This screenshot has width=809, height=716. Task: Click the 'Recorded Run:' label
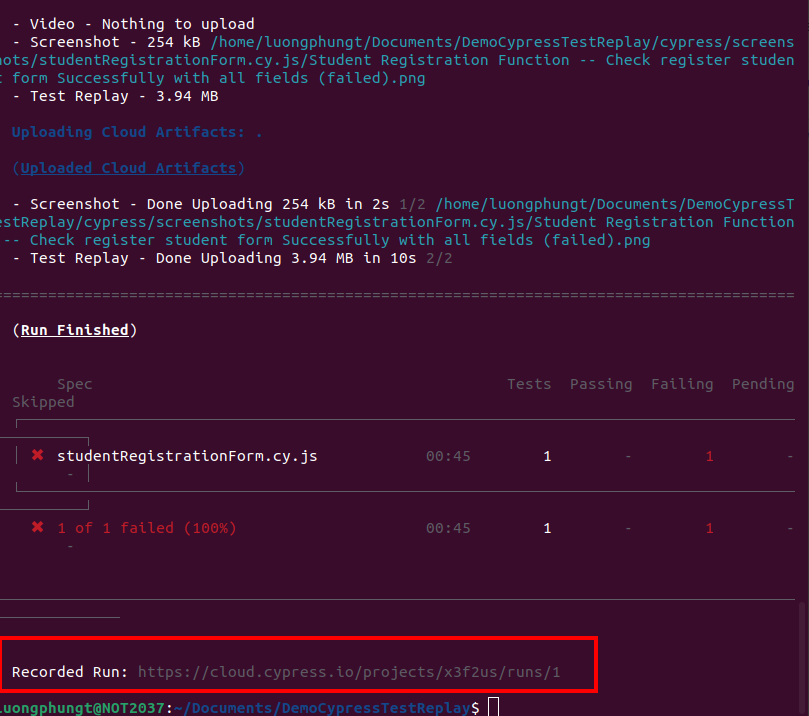click(70, 672)
